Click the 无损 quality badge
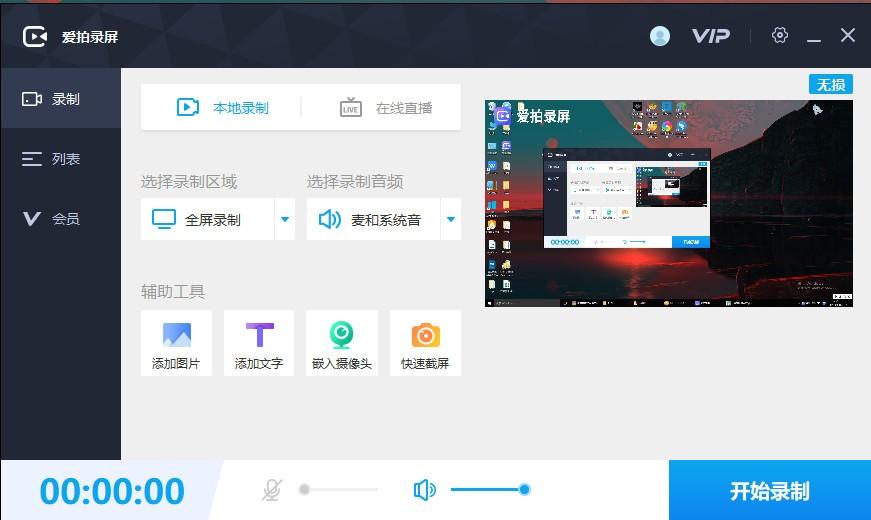871x520 pixels. 830,84
